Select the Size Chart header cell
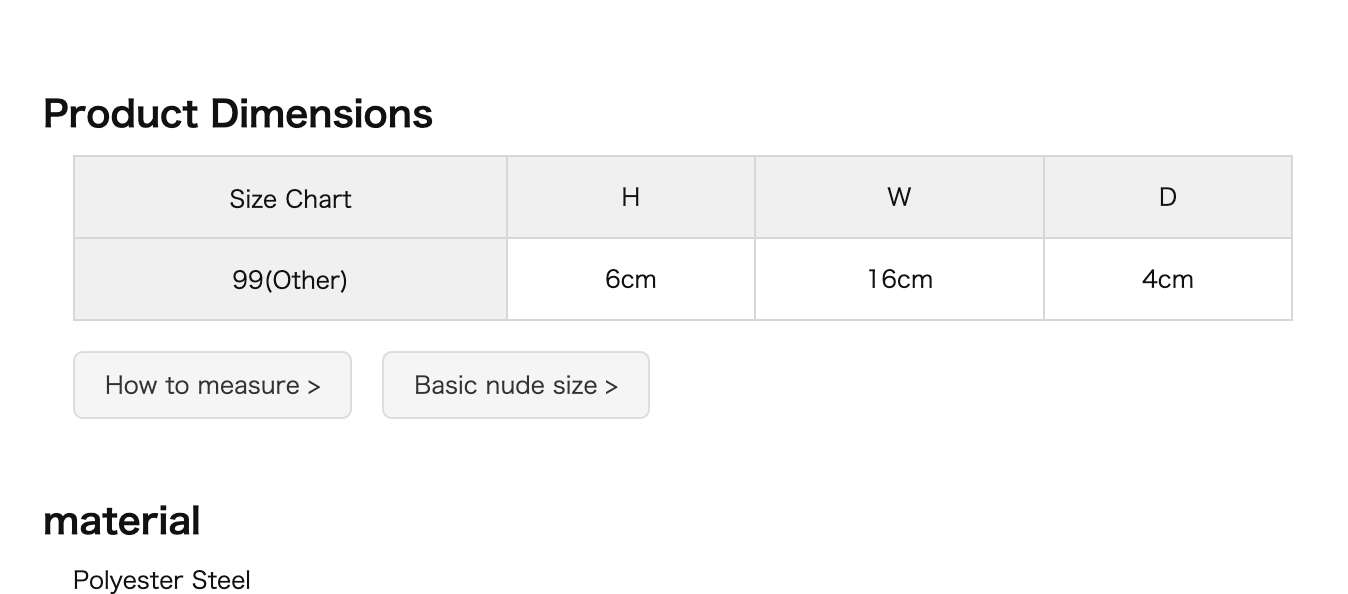The height and width of the screenshot is (594, 1348). pyautogui.click(x=291, y=198)
